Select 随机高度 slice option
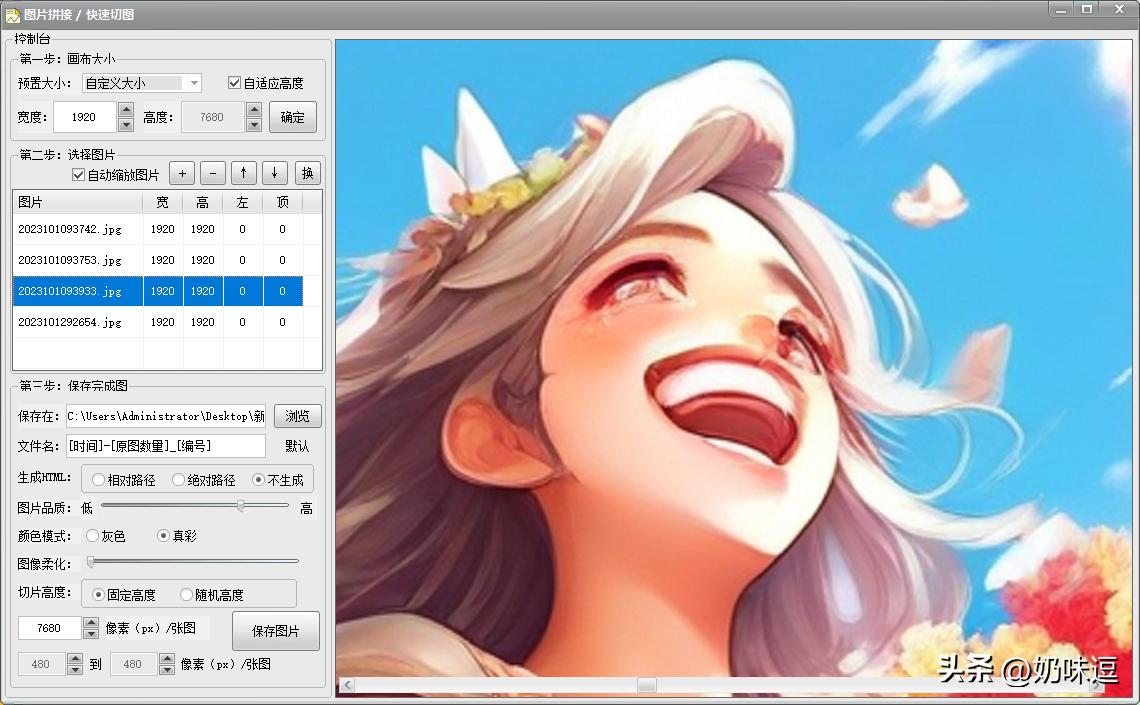1140x705 pixels. tap(186, 594)
